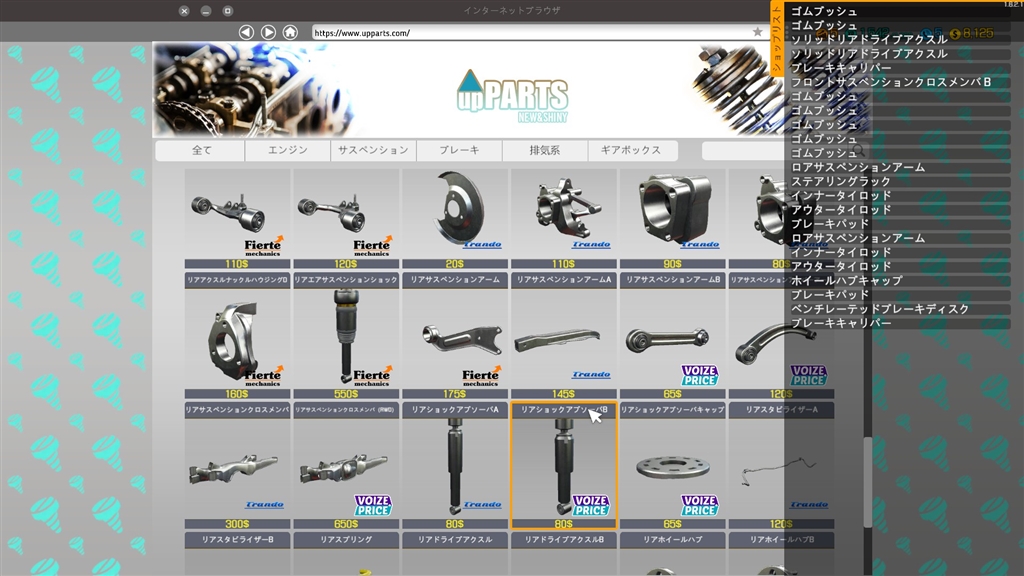1024x576 pixels.
Task: Select the 120$ Fierte part in top row
Action: [346, 219]
